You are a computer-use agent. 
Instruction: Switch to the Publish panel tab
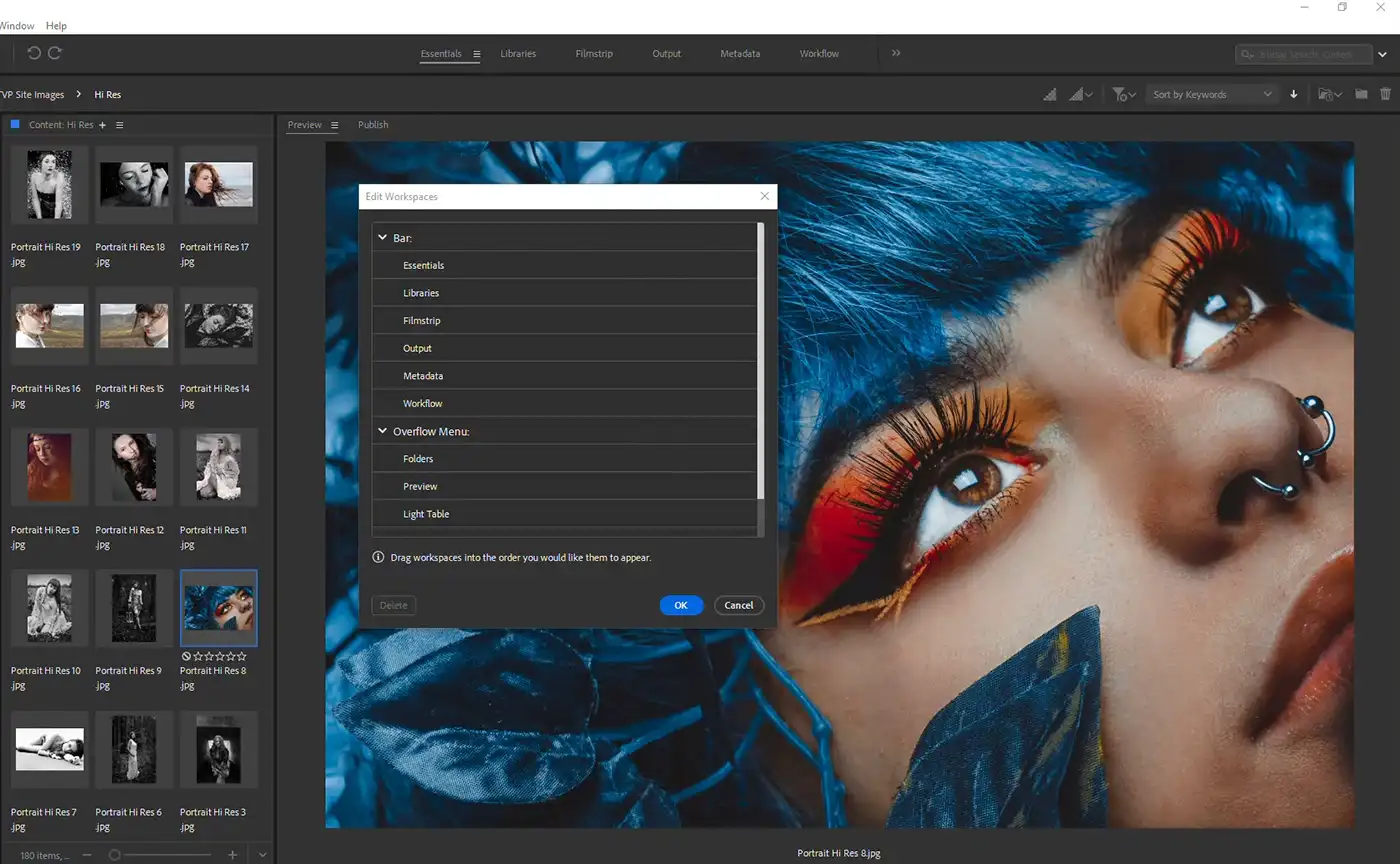tap(373, 125)
